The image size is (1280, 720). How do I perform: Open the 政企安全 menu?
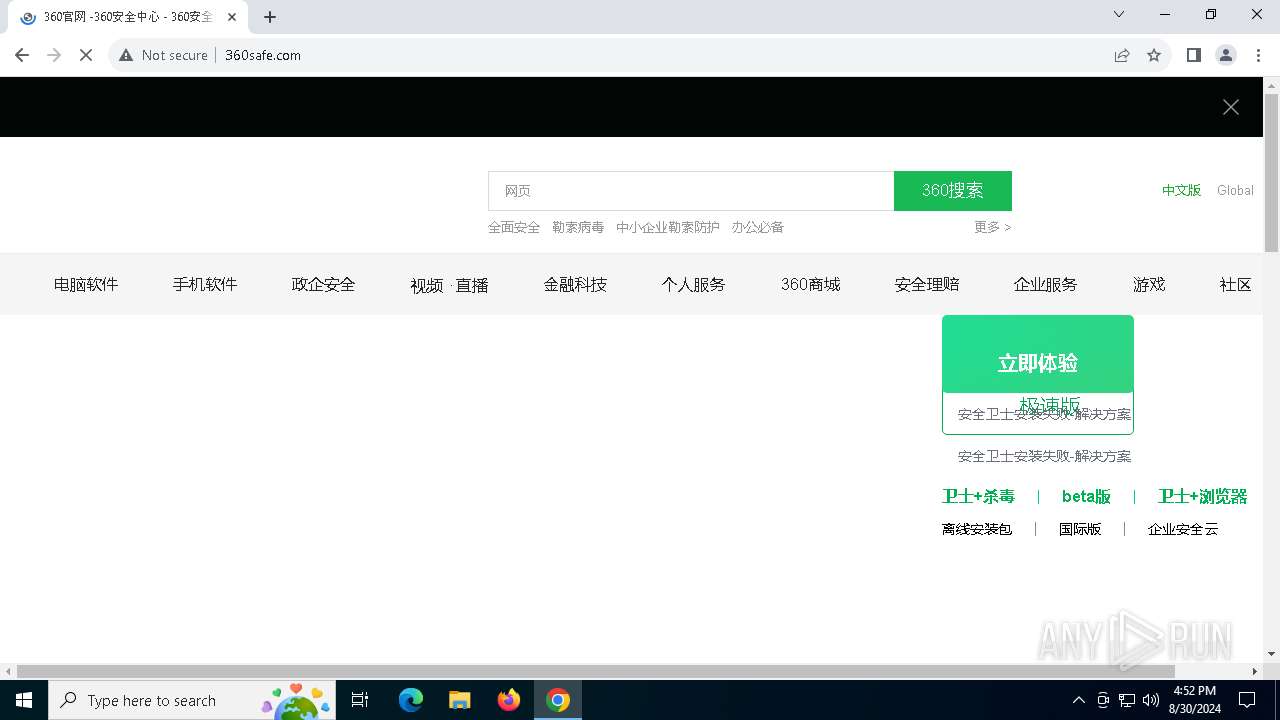click(x=323, y=284)
